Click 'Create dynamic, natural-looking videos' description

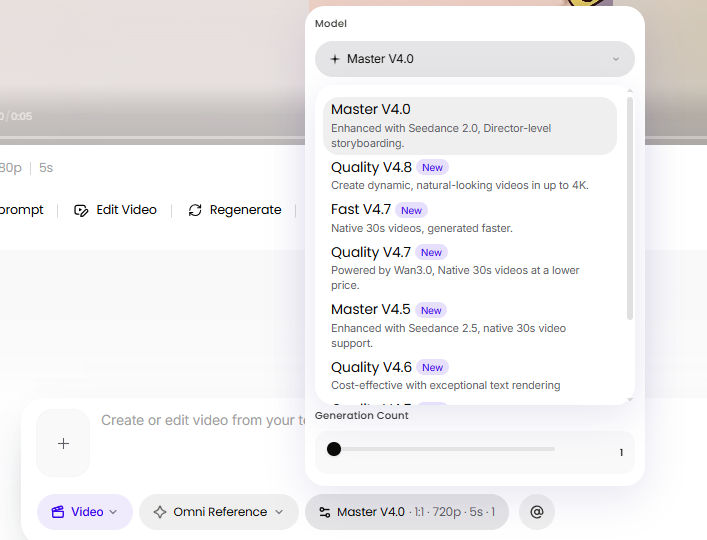[460, 185]
